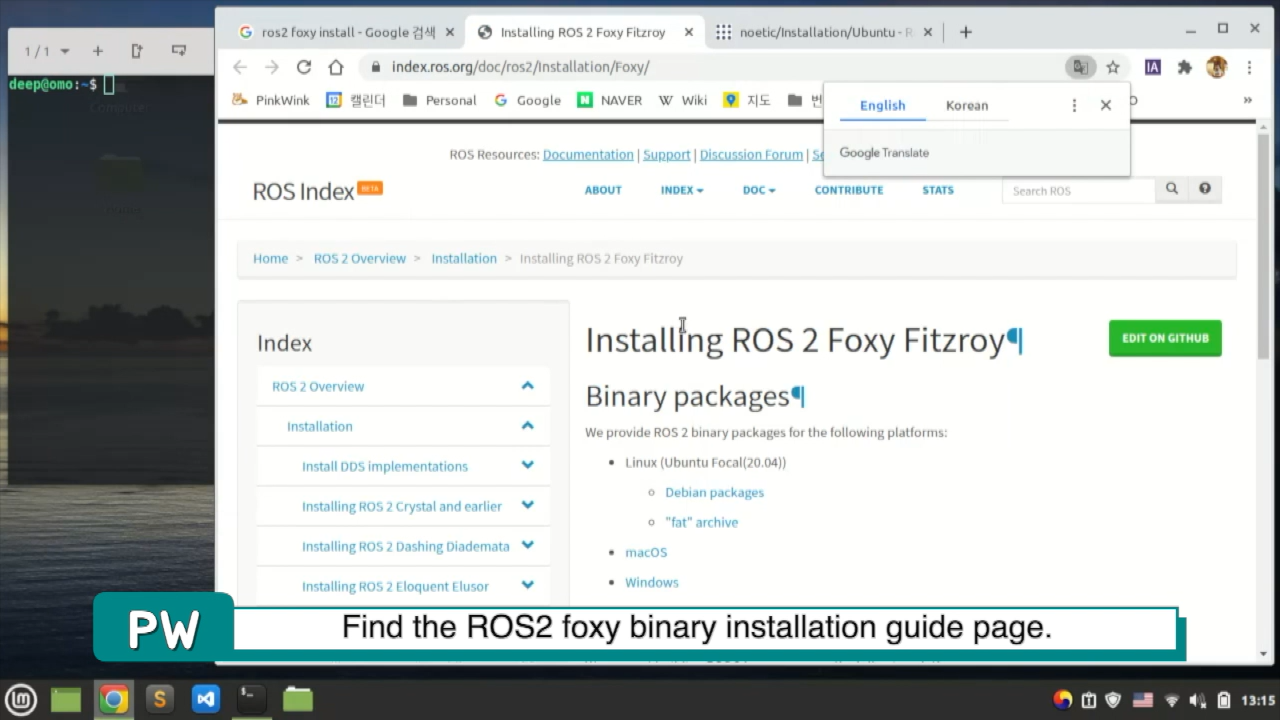Open the Chrome three-dot menu
Screen dimensions: 1280x720
[x=1249, y=67]
